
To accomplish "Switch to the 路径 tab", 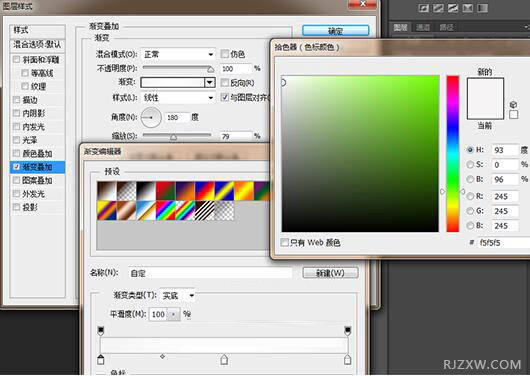I will click(446, 27).
